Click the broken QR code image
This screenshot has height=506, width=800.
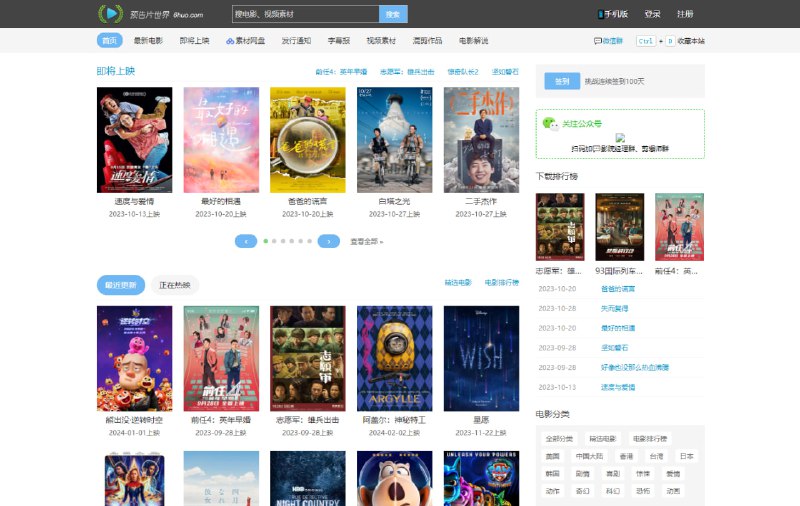tap(620, 138)
